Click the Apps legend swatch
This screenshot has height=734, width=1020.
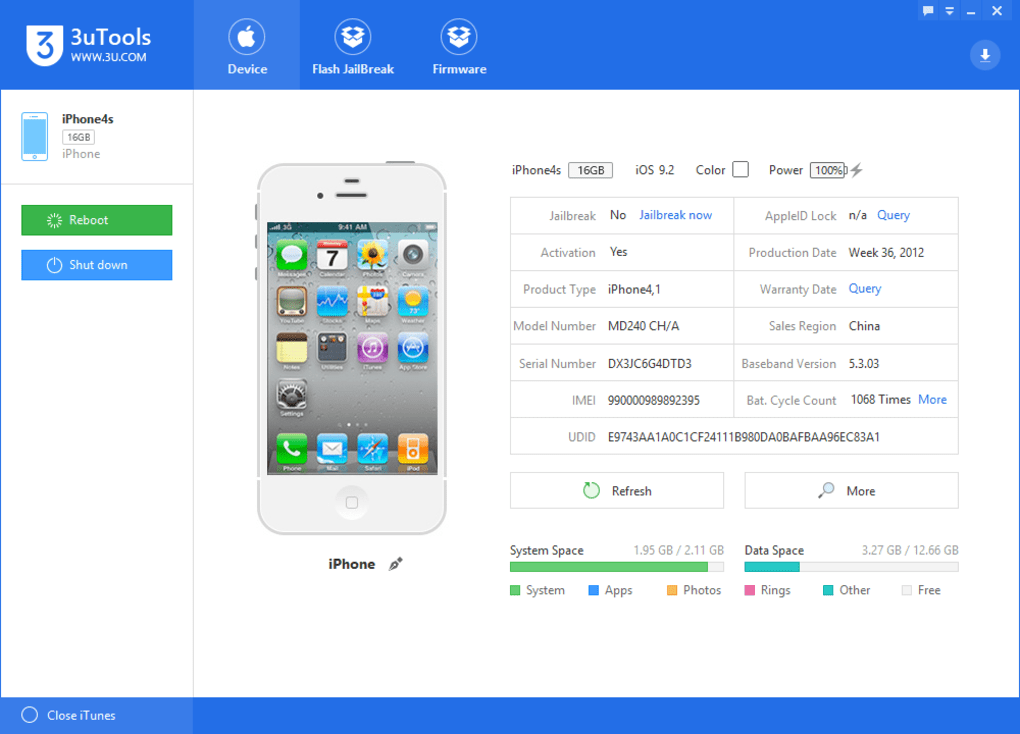tap(593, 590)
